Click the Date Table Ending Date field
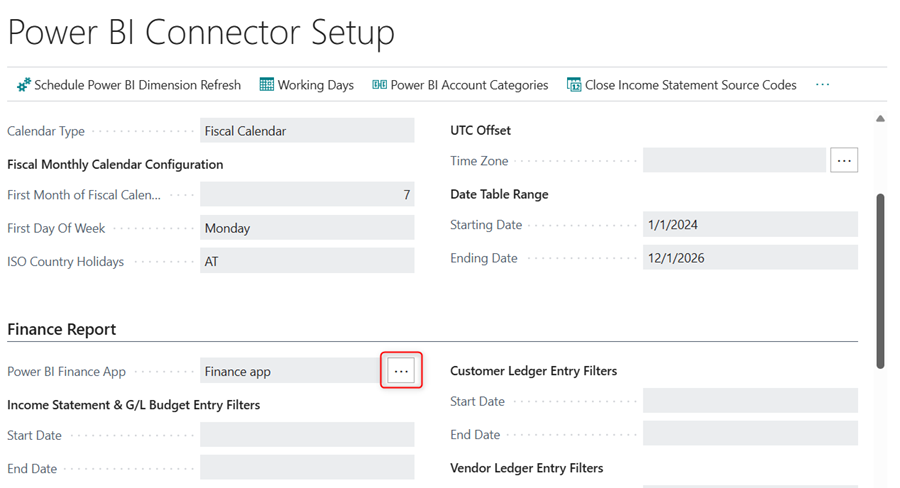 [749, 258]
